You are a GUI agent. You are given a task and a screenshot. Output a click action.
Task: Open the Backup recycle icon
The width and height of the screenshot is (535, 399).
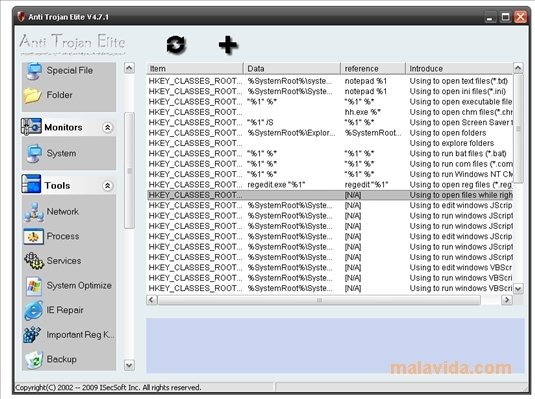[34, 359]
